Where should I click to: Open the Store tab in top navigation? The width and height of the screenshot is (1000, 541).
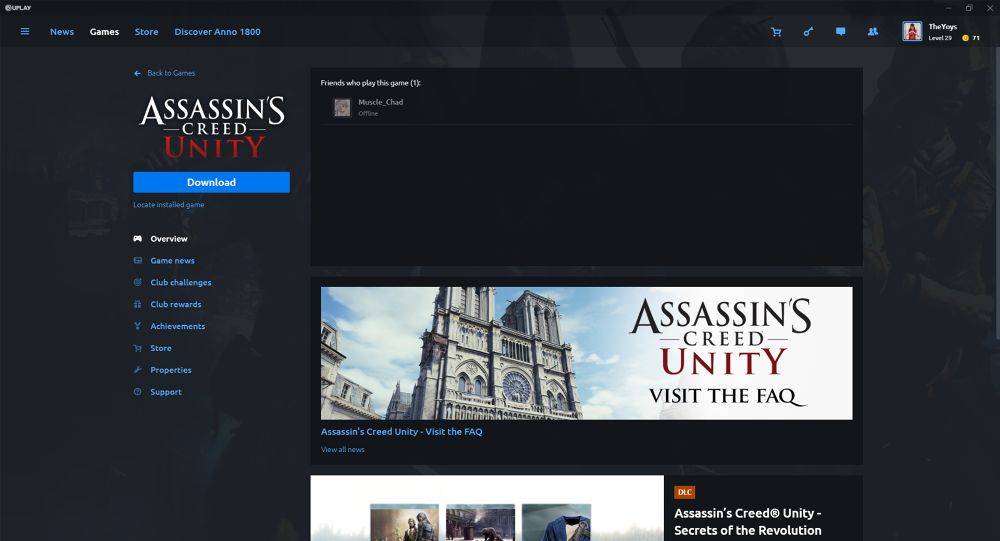[x=146, y=32]
